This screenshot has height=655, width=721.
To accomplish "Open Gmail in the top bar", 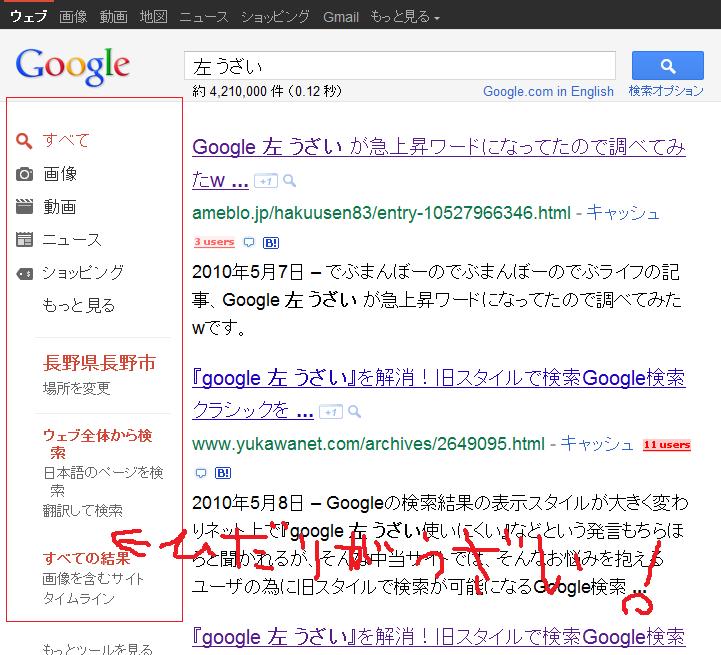I will (341, 17).
